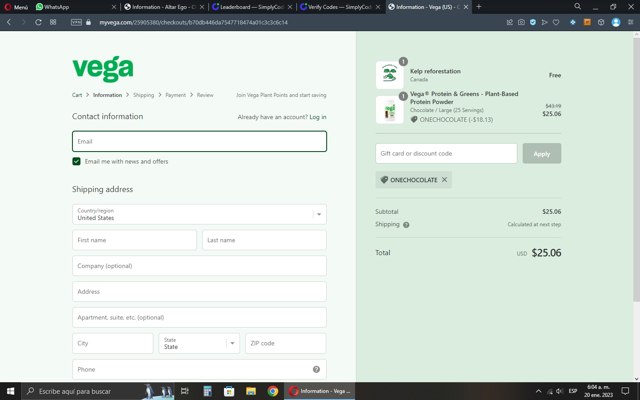Open the Country/region dropdown
Screen dimensions: 640x400
pyautogui.click(x=199, y=214)
